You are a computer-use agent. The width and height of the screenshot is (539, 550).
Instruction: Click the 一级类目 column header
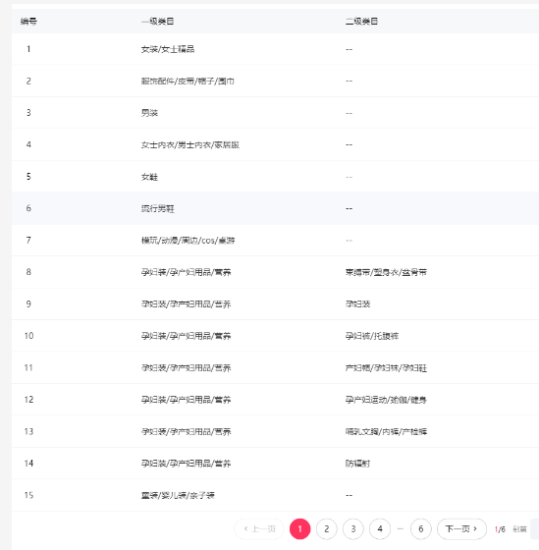(x=157, y=21)
